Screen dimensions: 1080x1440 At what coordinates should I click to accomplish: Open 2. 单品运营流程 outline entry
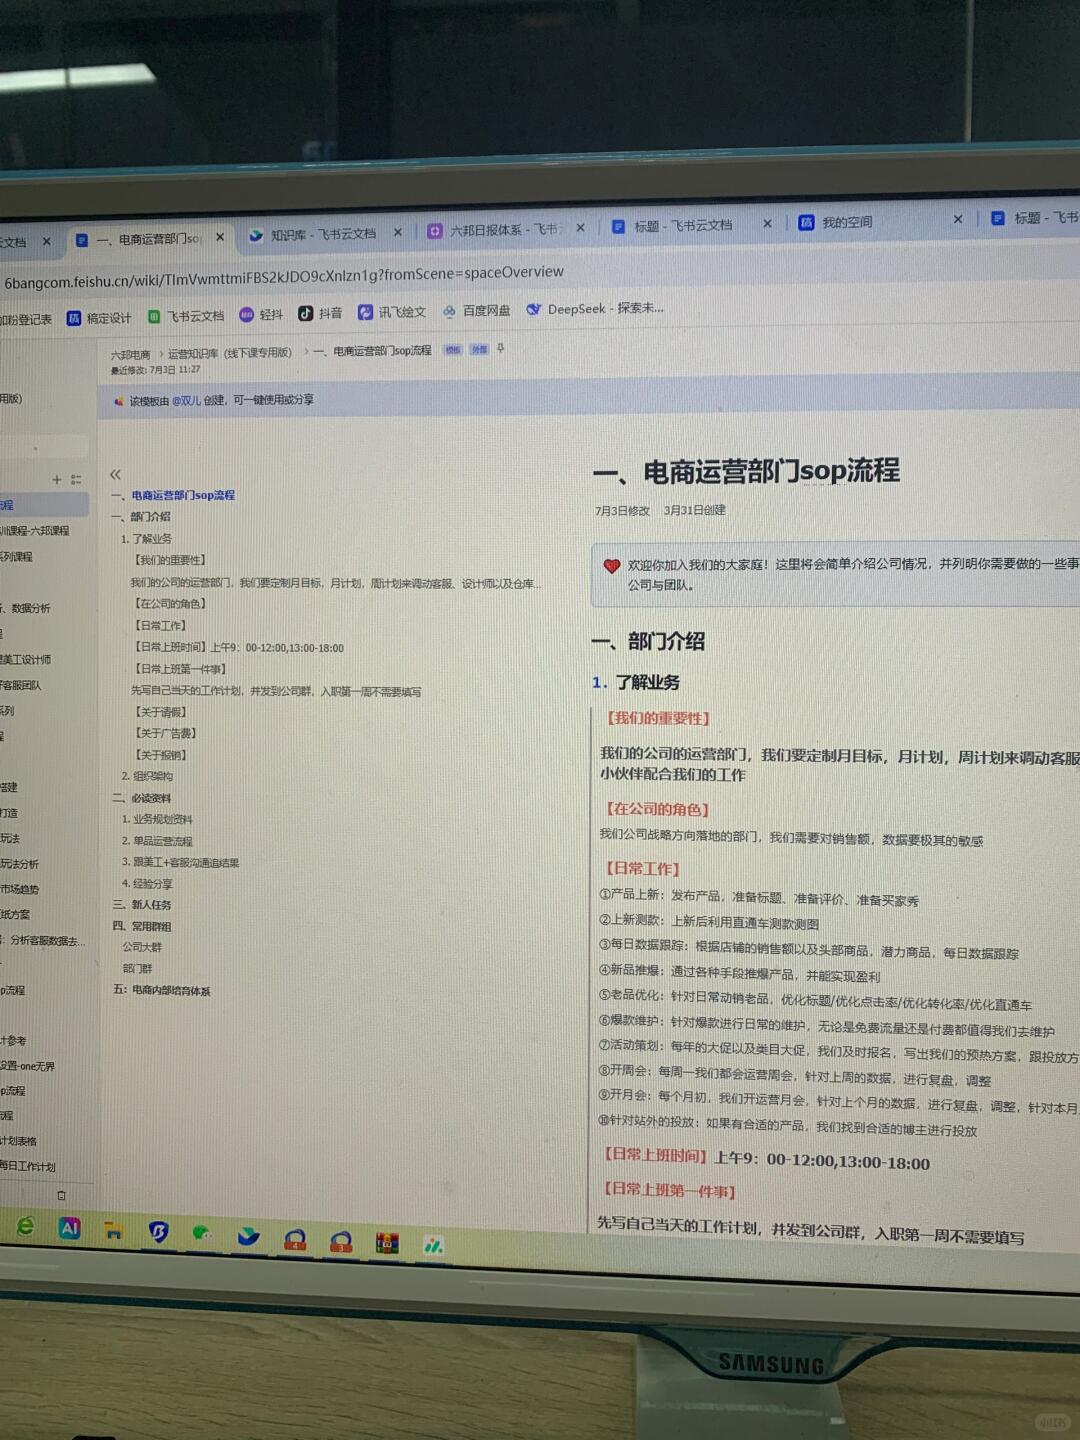[x=157, y=841]
